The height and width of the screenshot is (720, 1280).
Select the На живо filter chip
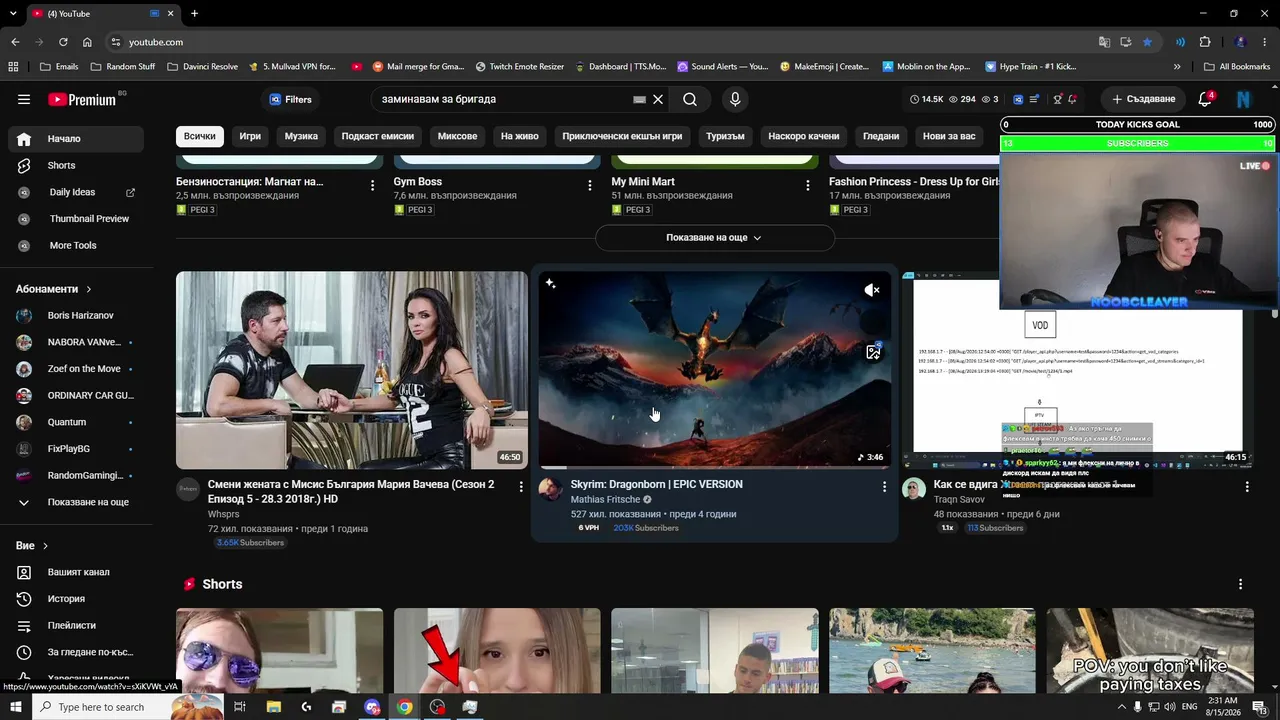click(x=520, y=136)
